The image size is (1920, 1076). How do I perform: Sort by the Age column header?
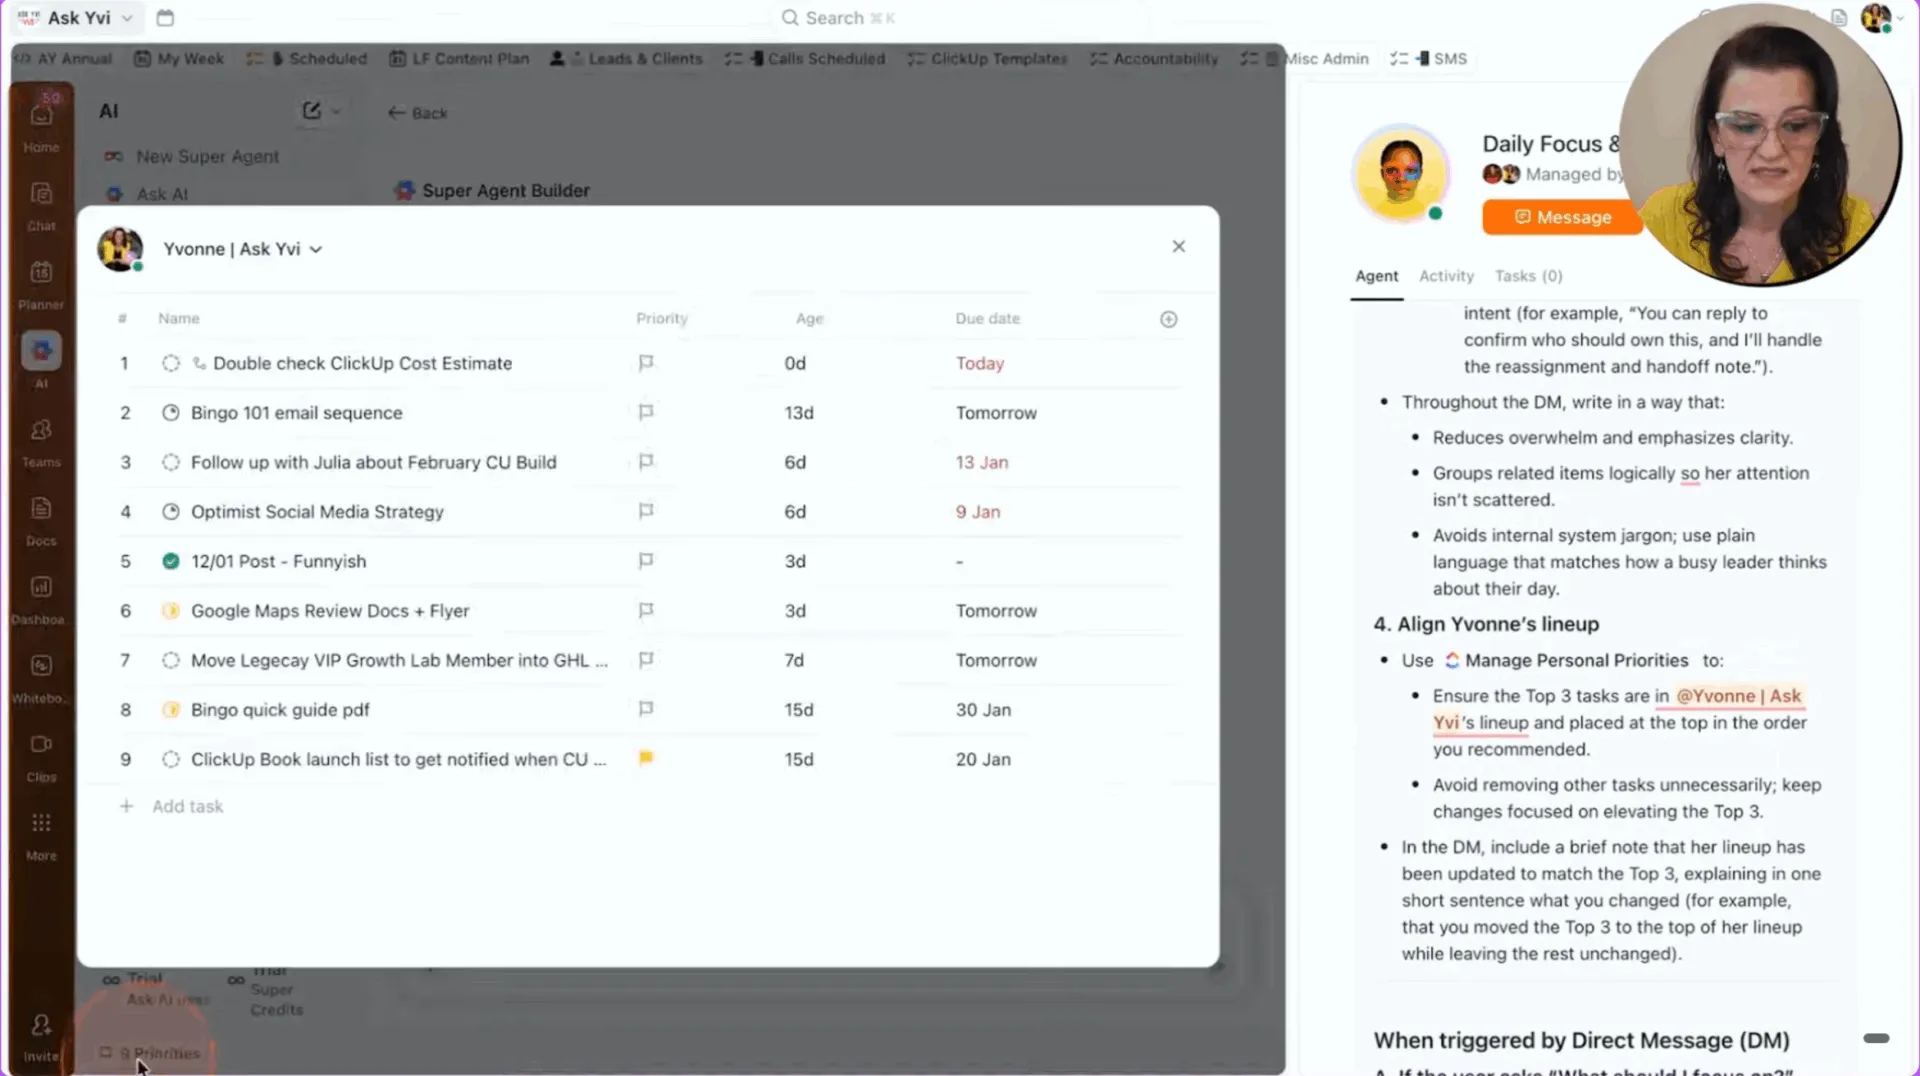[x=809, y=318]
